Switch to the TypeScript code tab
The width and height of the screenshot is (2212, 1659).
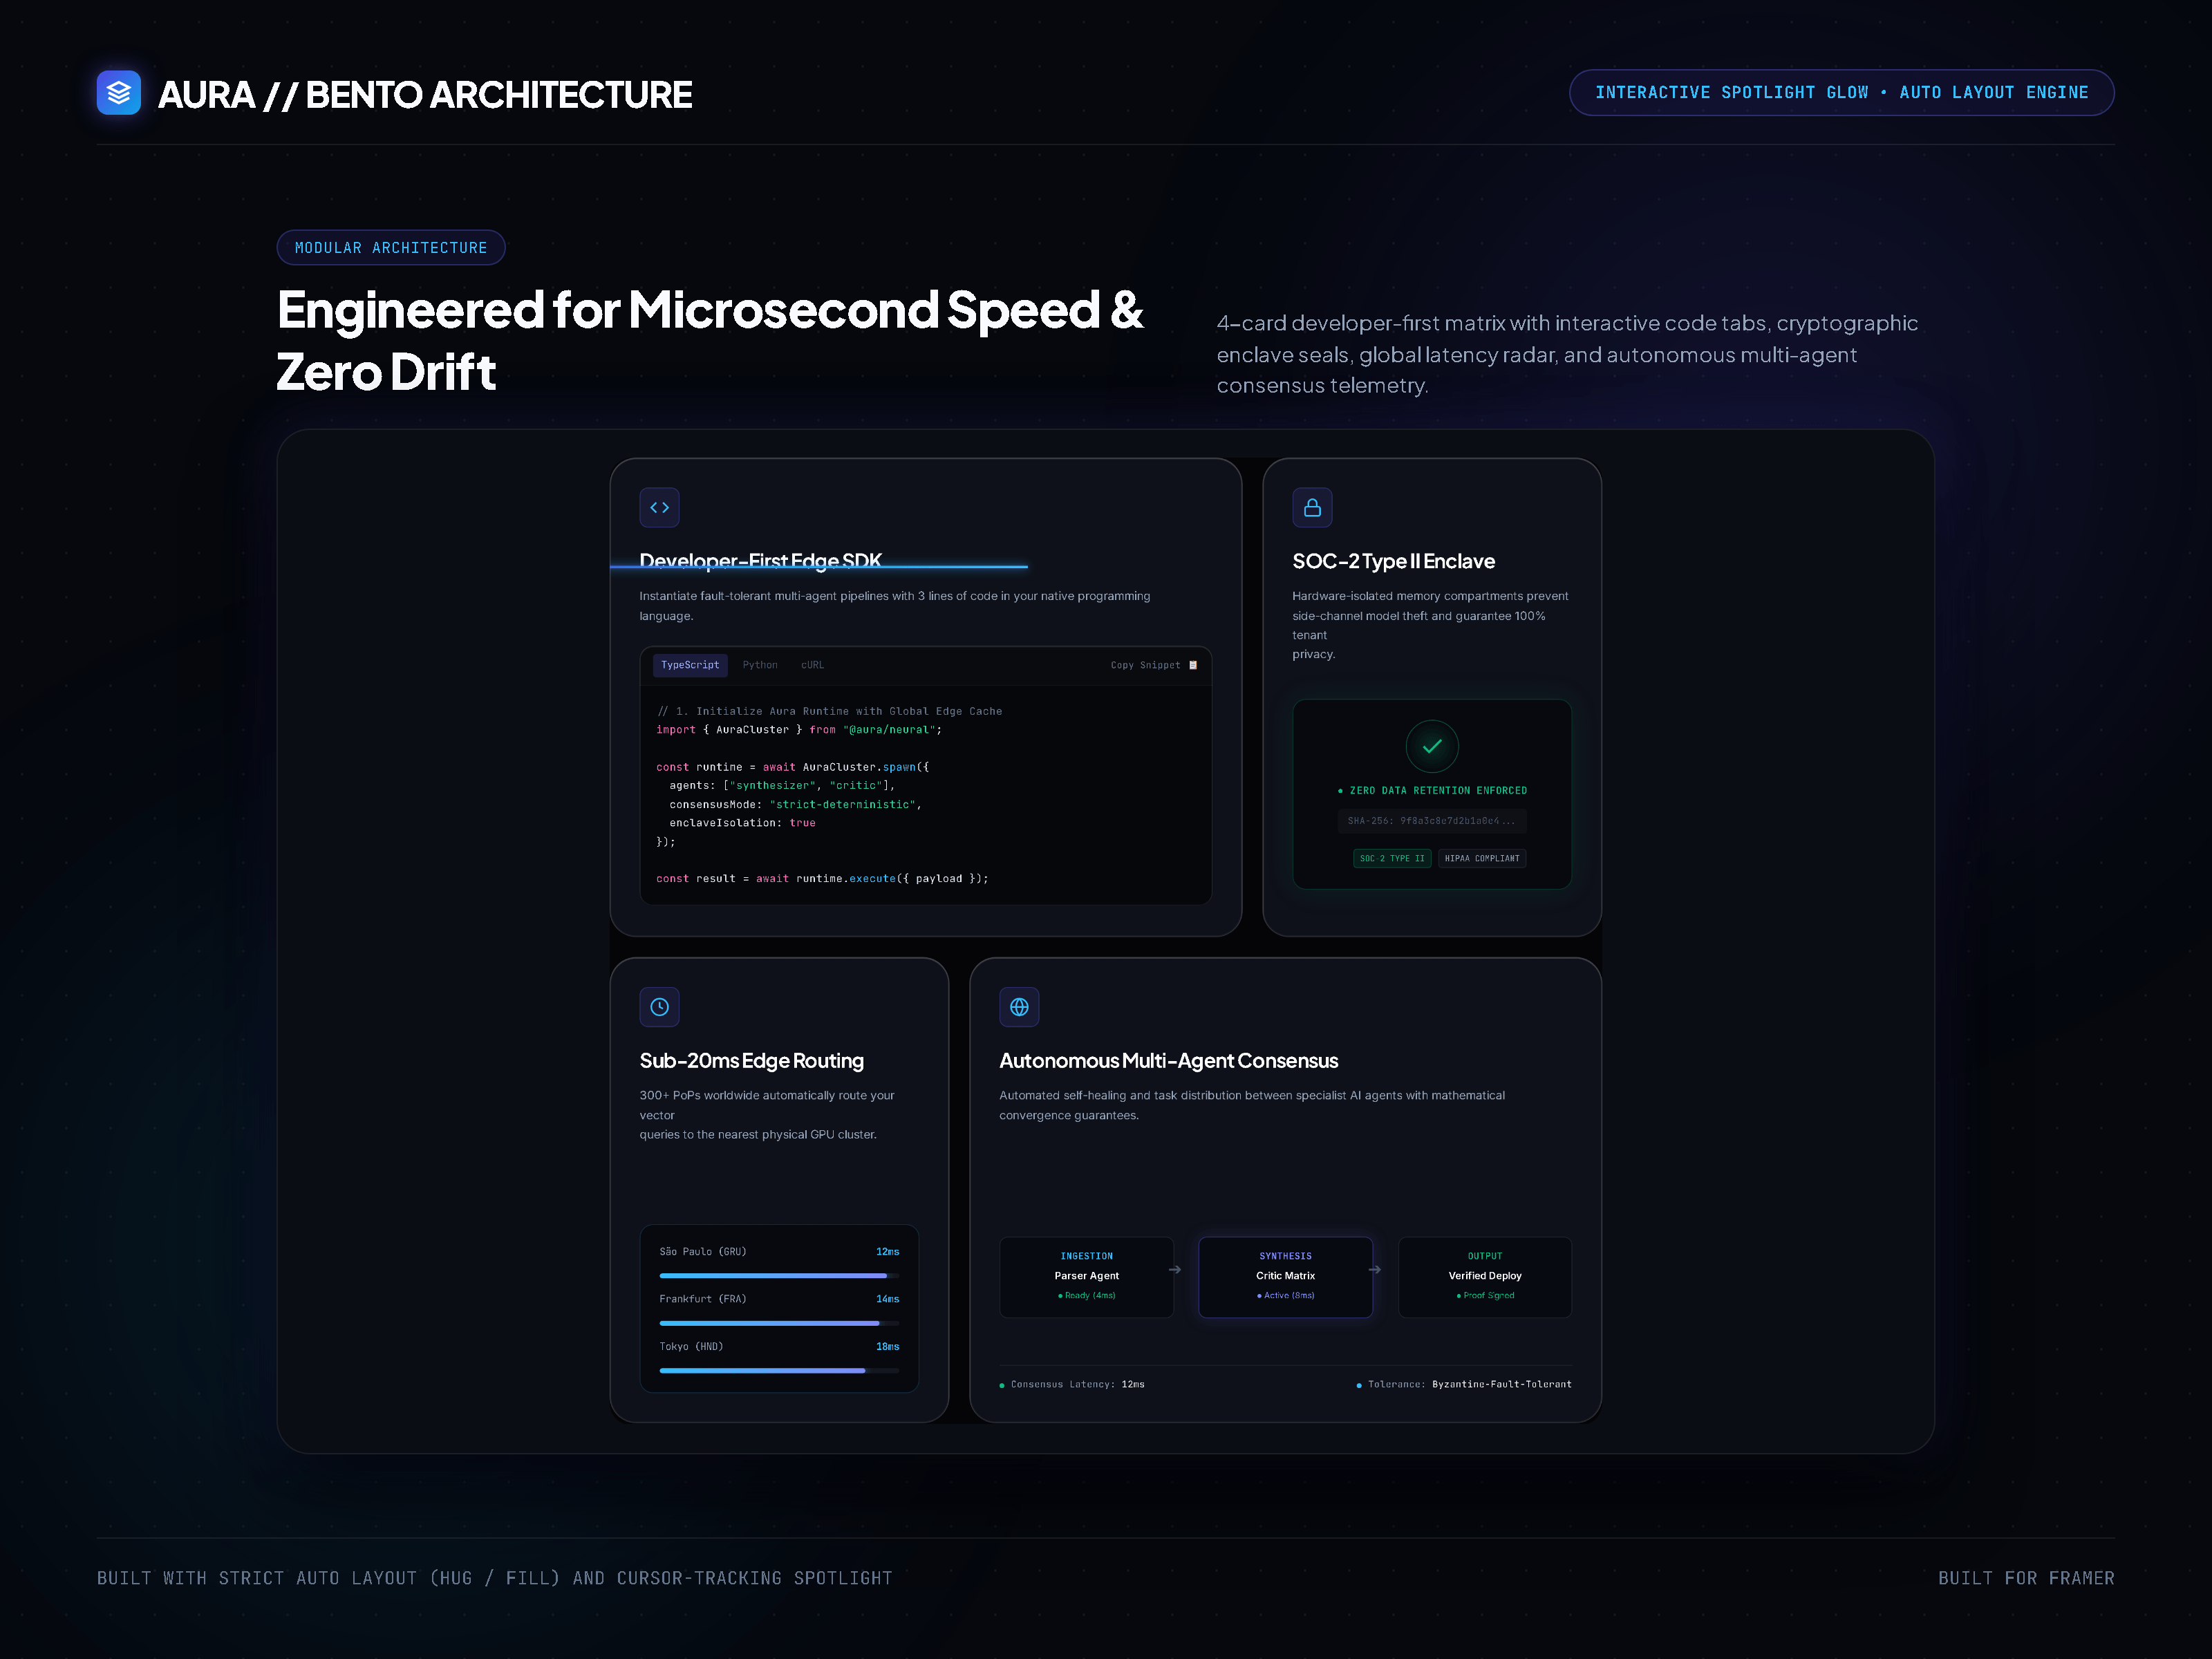690,665
